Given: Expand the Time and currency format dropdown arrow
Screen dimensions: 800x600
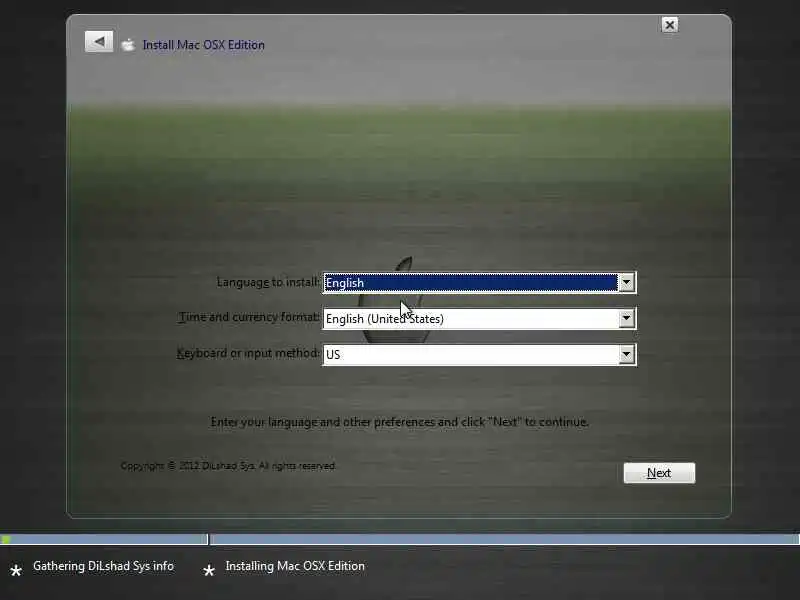Looking at the screenshot, I should [627, 318].
